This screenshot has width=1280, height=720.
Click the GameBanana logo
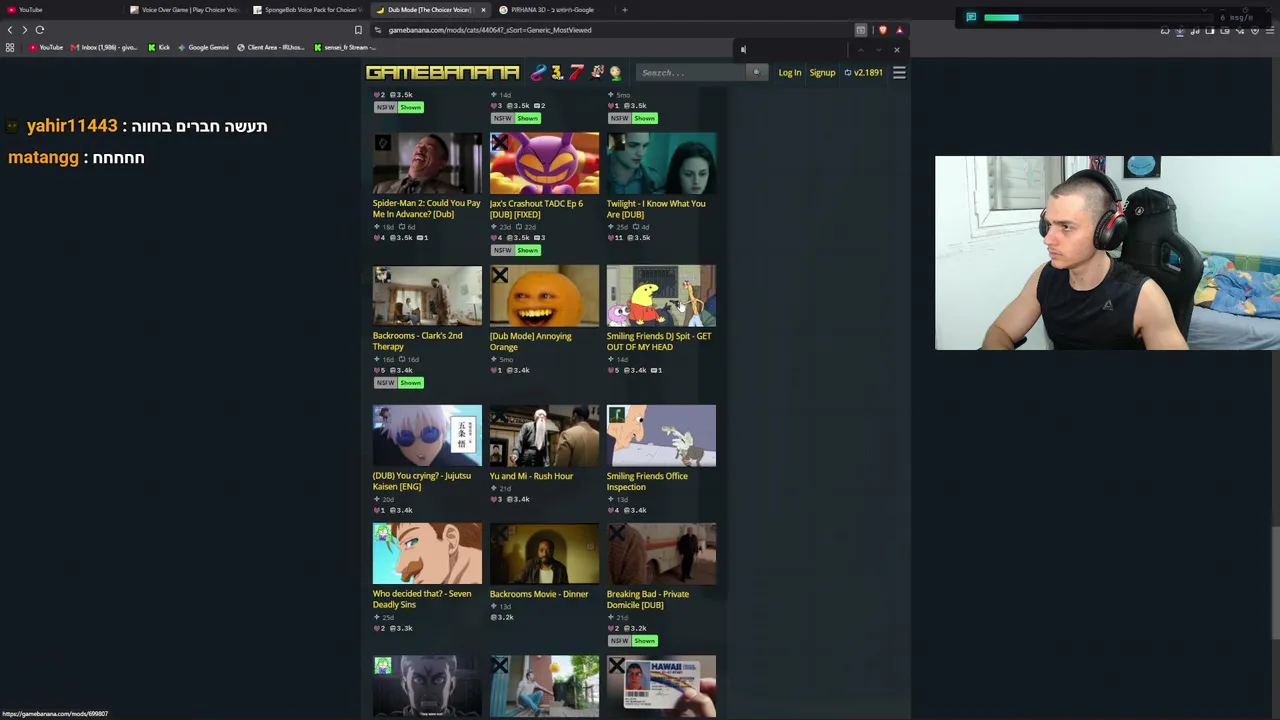click(443, 72)
